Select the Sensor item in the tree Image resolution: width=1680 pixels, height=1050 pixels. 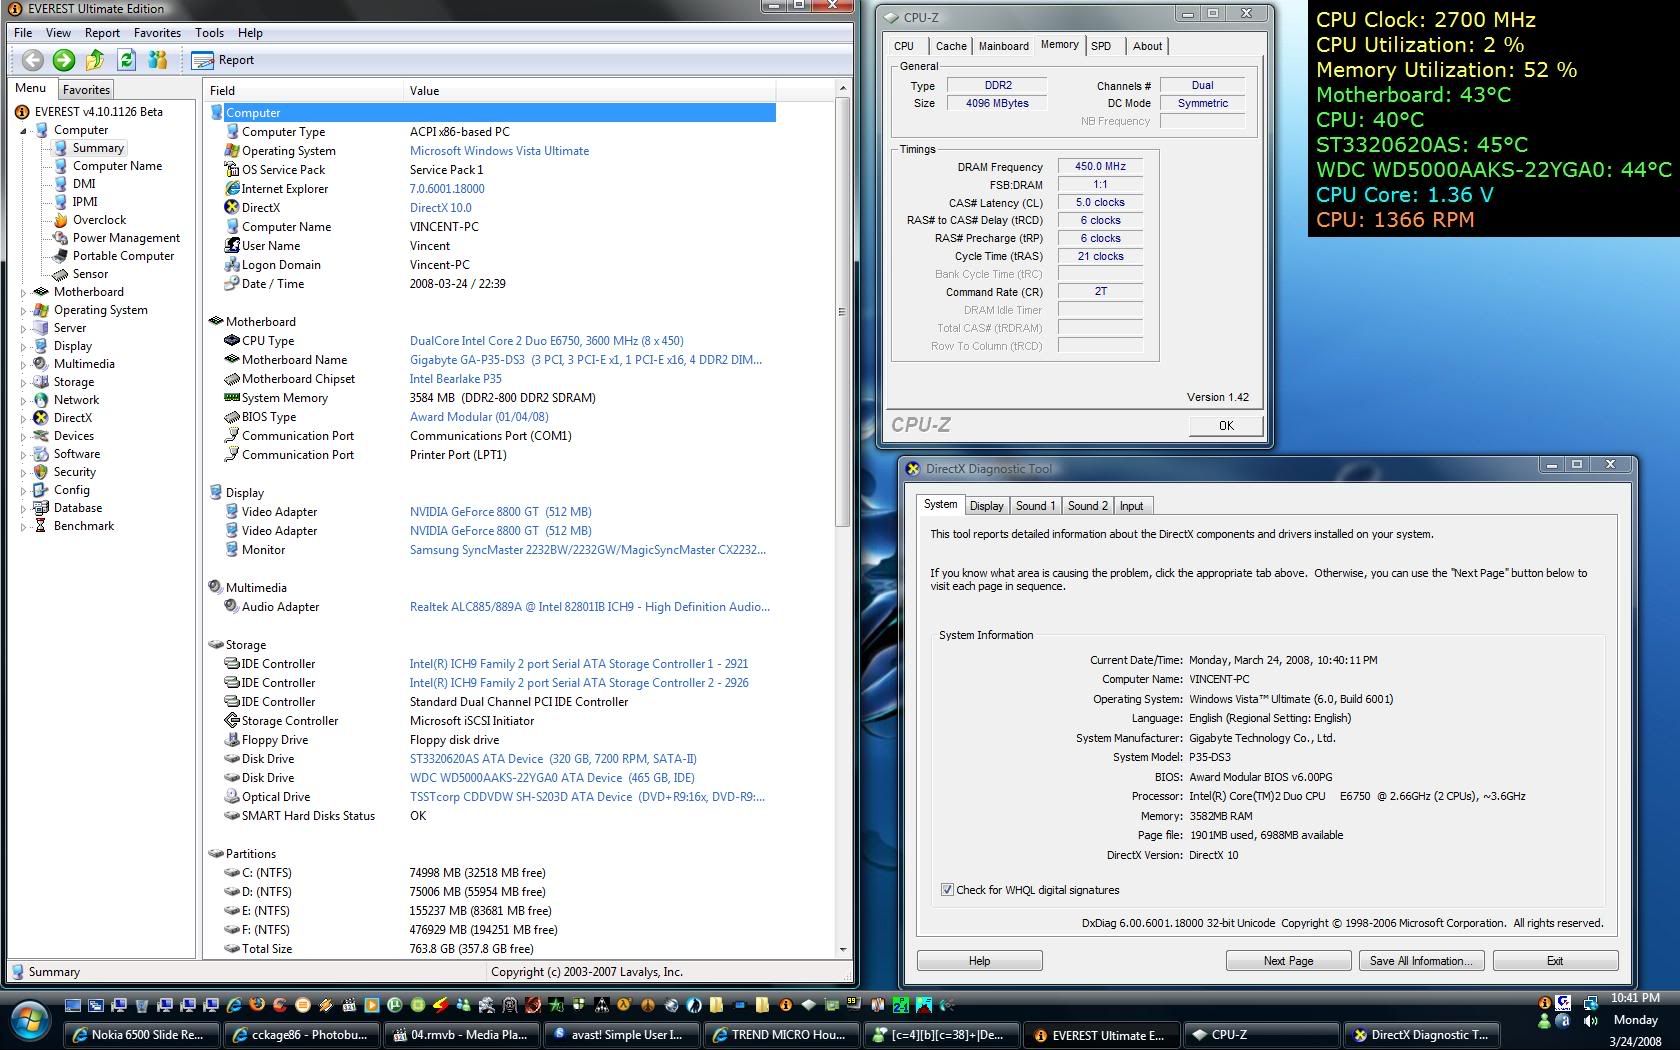90,274
